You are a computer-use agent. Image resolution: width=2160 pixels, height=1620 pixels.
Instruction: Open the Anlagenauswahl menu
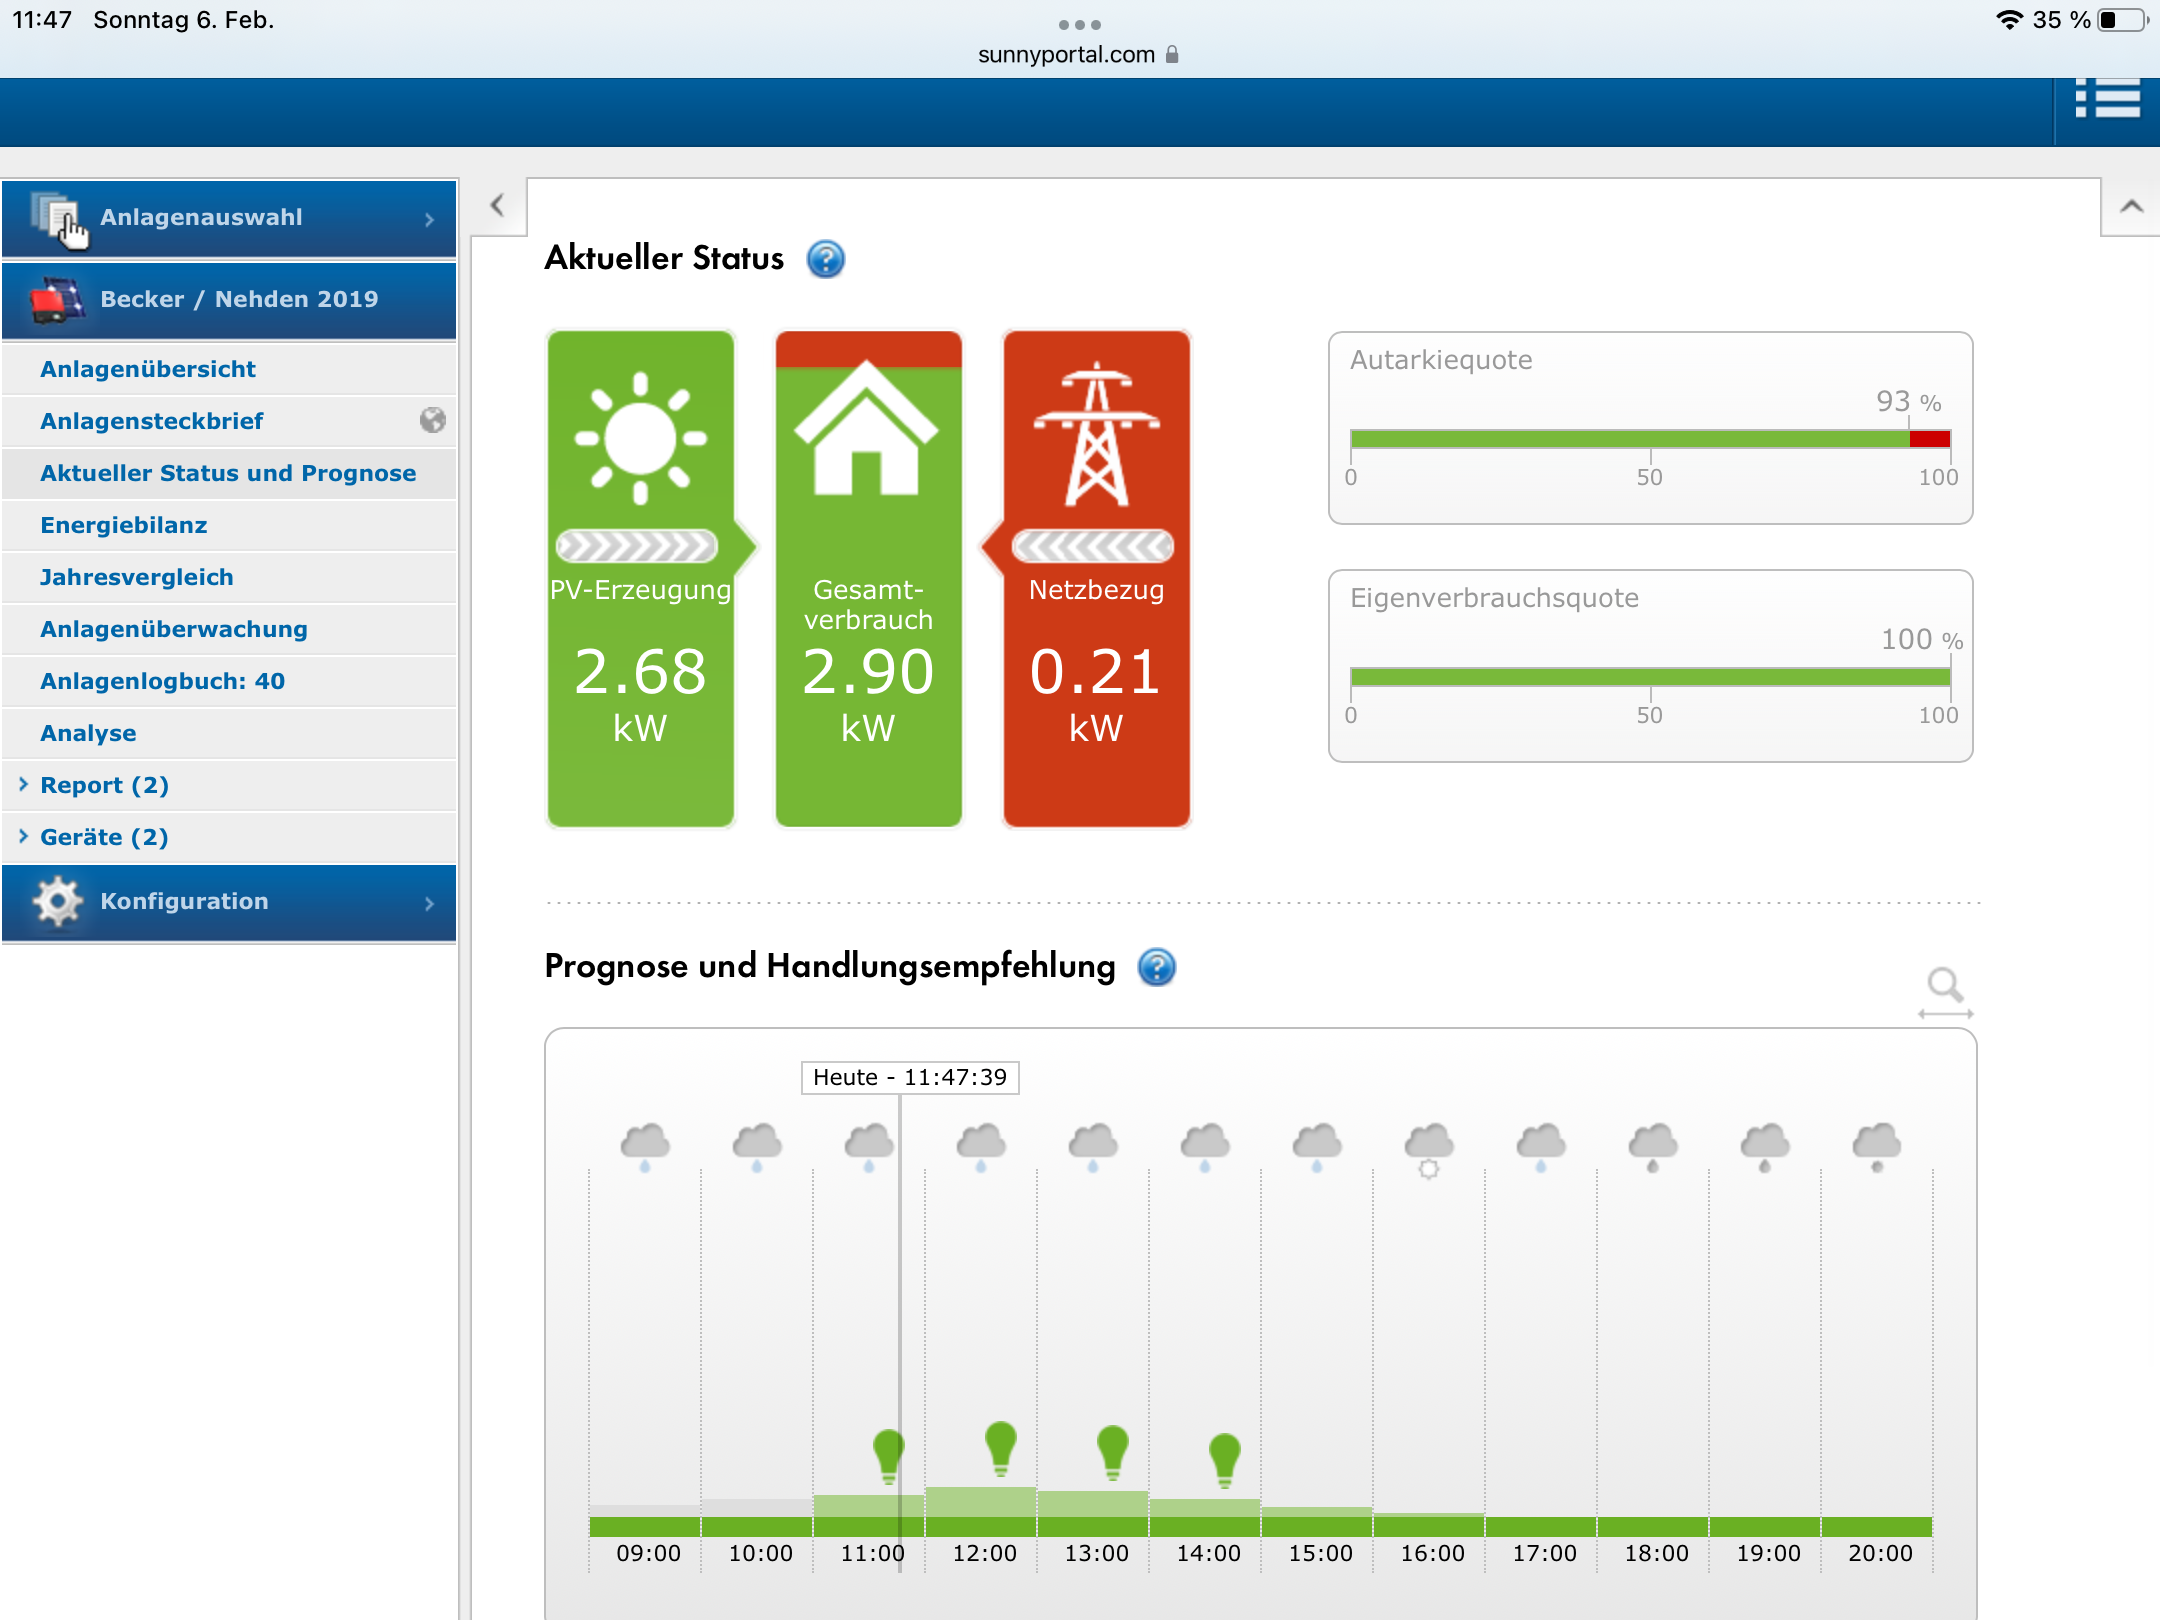(230, 218)
